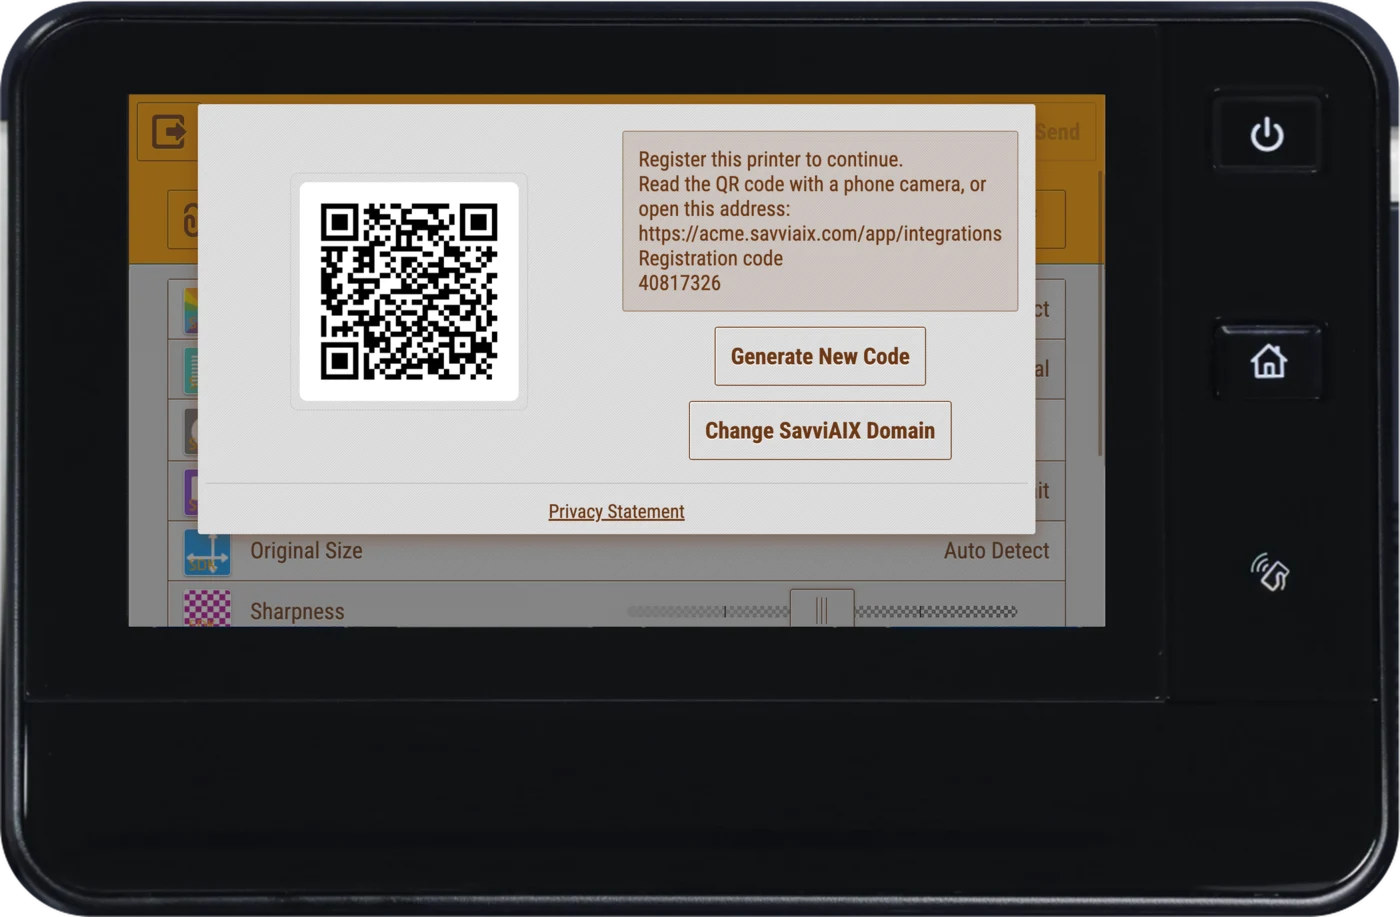Click the Auto Detect value
The width and height of the screenshot is (1400, 917).
997,551
